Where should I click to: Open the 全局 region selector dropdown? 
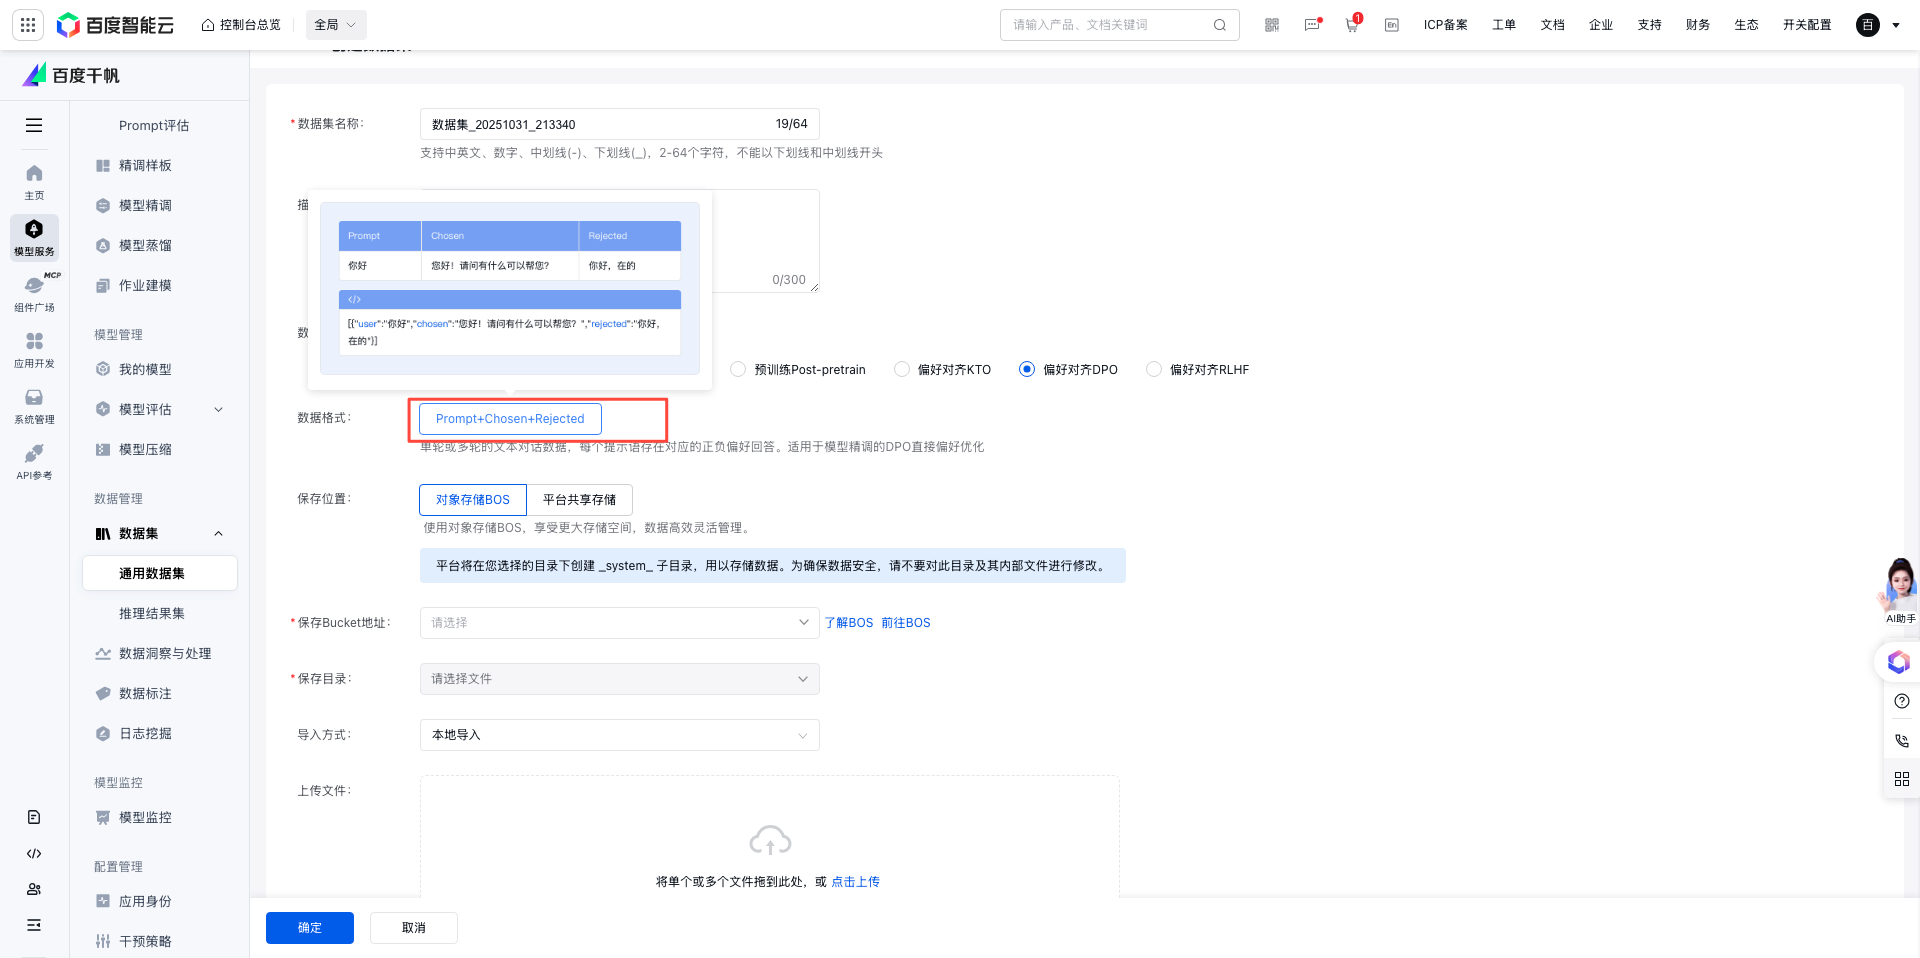tap(335, 25)
